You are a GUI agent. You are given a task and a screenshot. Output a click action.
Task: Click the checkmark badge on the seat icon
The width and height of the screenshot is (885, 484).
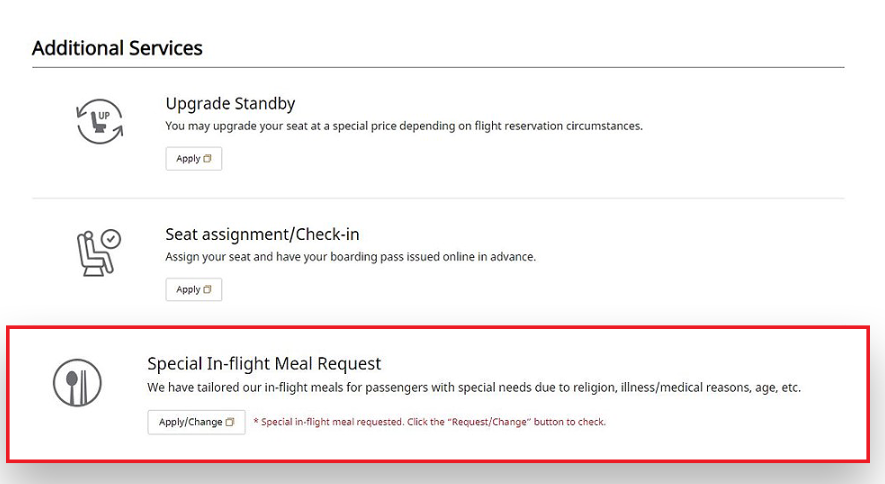[111, 239]
